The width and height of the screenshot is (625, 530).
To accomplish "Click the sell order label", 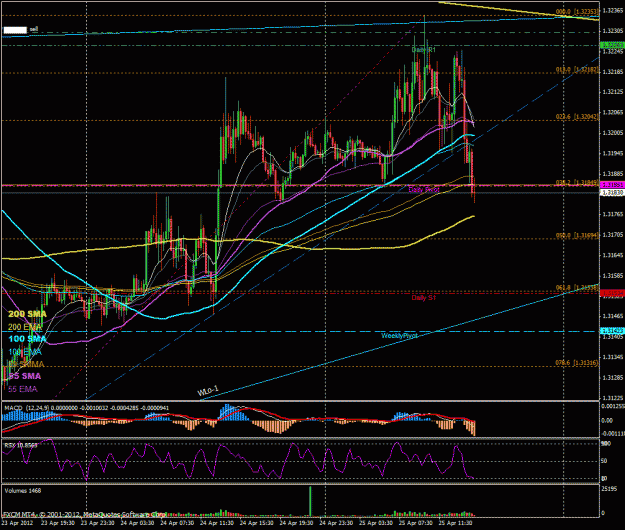I will (x=34, y=29).
